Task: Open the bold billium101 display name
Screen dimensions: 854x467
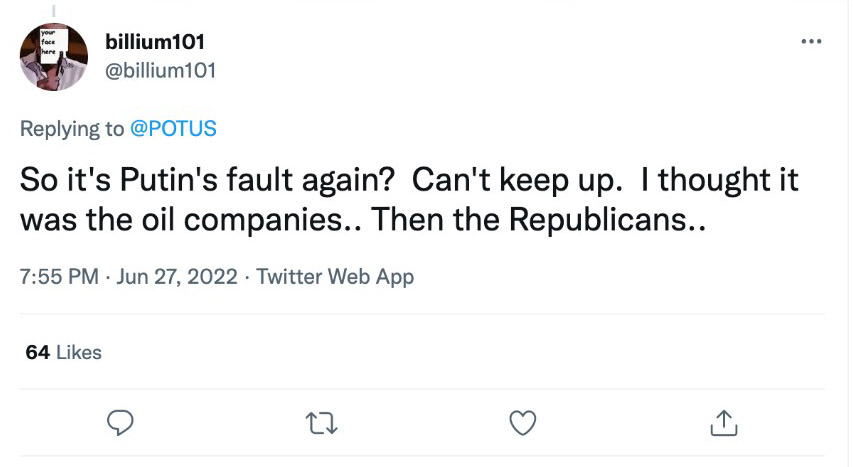Action: (x=155, y=42)
